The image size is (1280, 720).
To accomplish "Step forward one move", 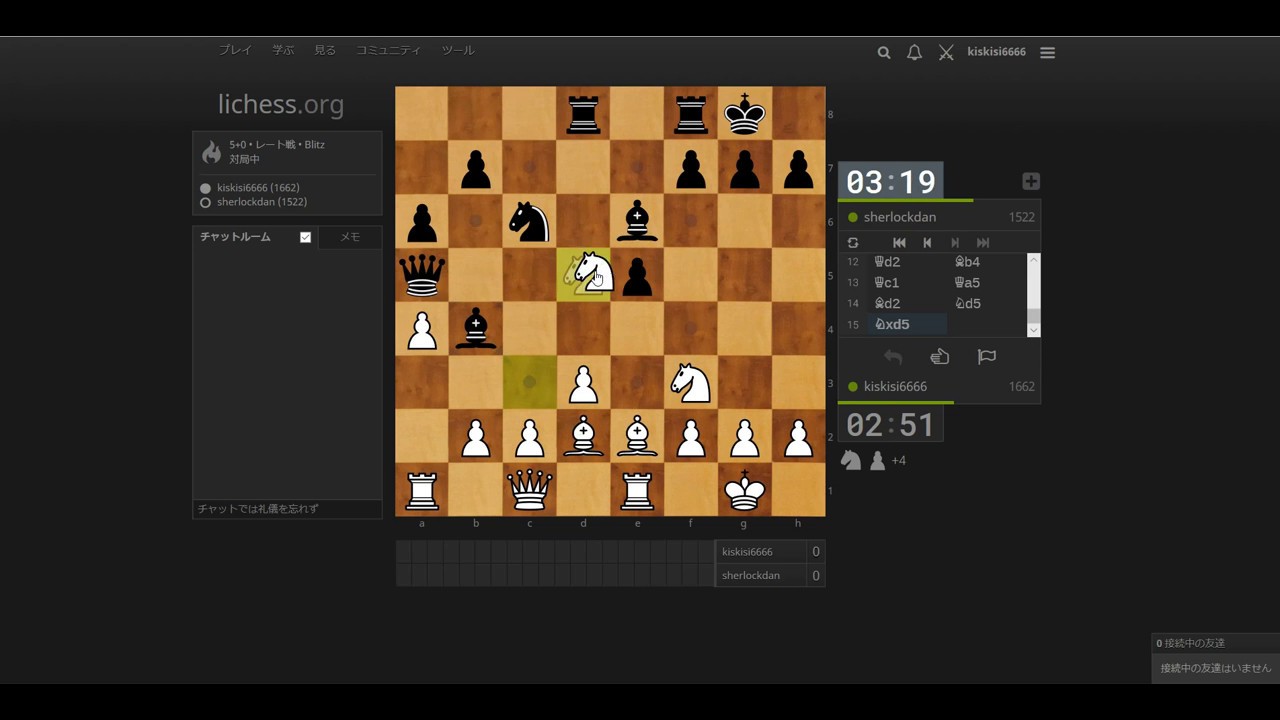I will (x=955, y=243).
